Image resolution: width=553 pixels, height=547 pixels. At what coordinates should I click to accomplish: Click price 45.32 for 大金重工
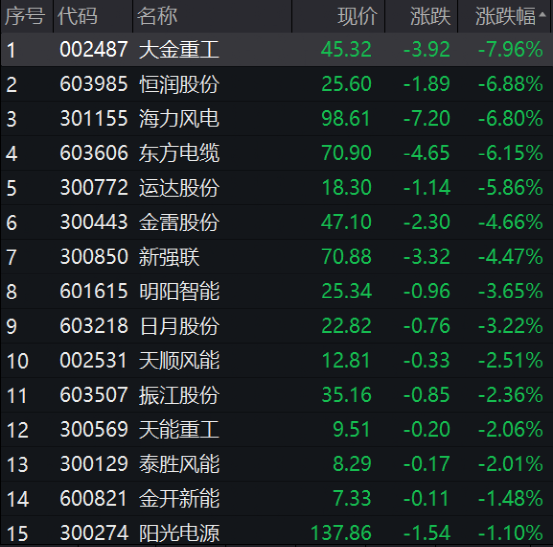click(346, 49)
